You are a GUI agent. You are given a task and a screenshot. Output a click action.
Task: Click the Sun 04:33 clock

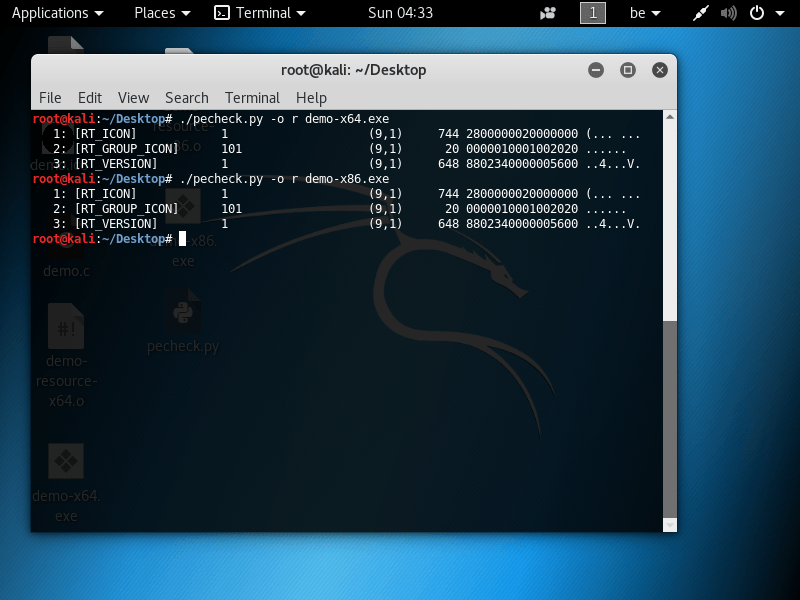point(400,13)
